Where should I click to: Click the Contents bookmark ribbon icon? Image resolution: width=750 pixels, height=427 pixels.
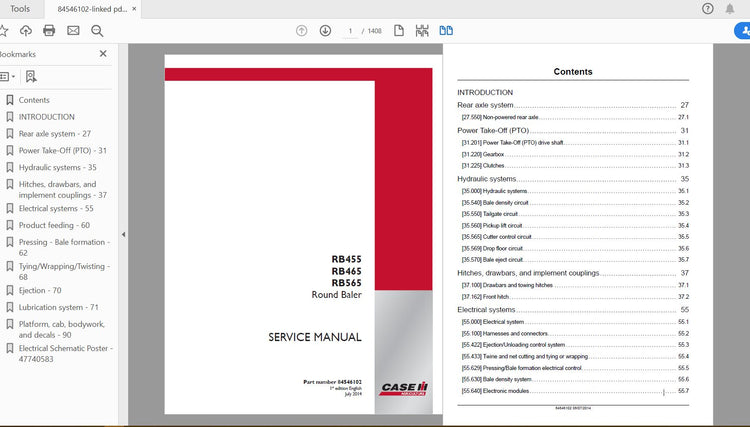tap(10, 100)
